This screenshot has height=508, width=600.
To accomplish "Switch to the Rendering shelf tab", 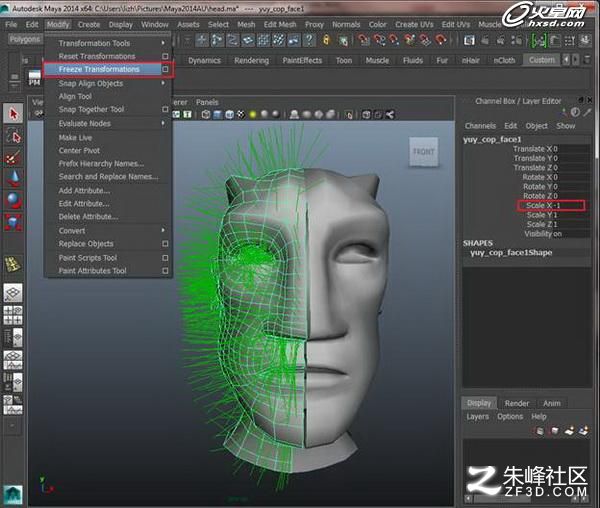I will [x=251, y=60].
